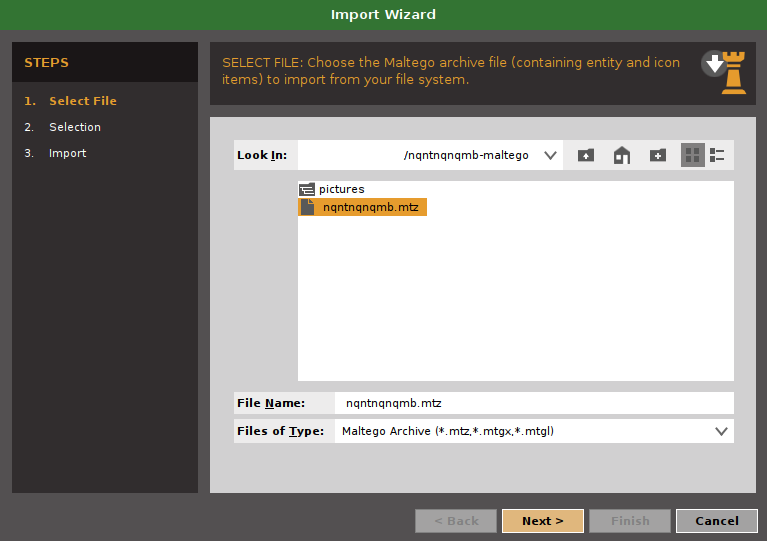Switch to details list view
Screen dimensions: 767x541
pos(717,155)
